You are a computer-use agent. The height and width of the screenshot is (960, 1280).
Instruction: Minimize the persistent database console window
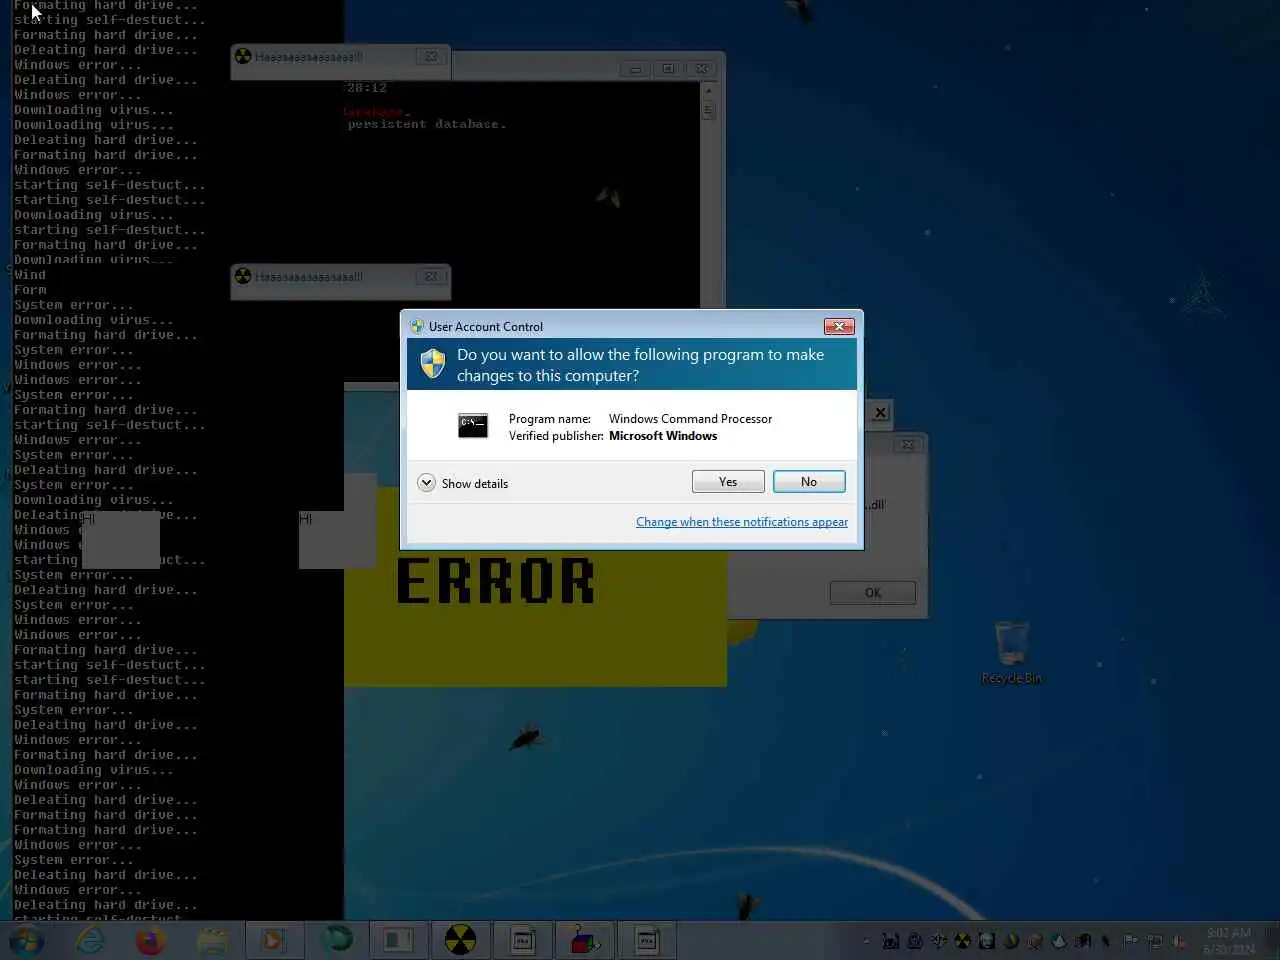pos(635,69)
